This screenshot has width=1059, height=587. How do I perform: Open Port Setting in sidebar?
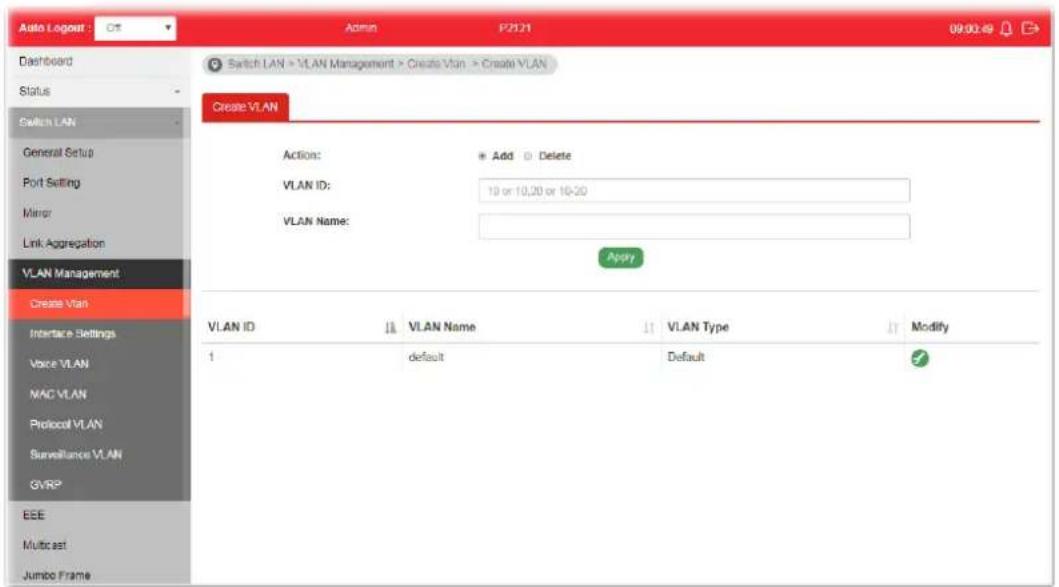coord(99,183)
